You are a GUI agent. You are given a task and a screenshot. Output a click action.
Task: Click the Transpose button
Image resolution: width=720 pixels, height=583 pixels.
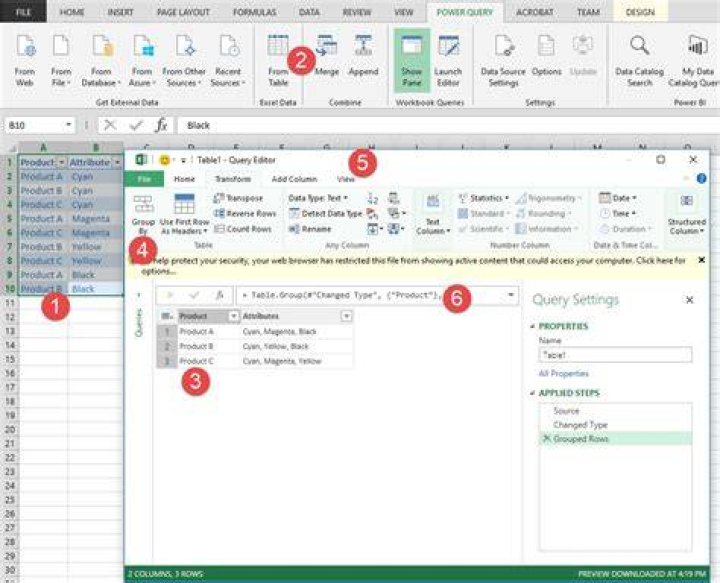point(238,198)
